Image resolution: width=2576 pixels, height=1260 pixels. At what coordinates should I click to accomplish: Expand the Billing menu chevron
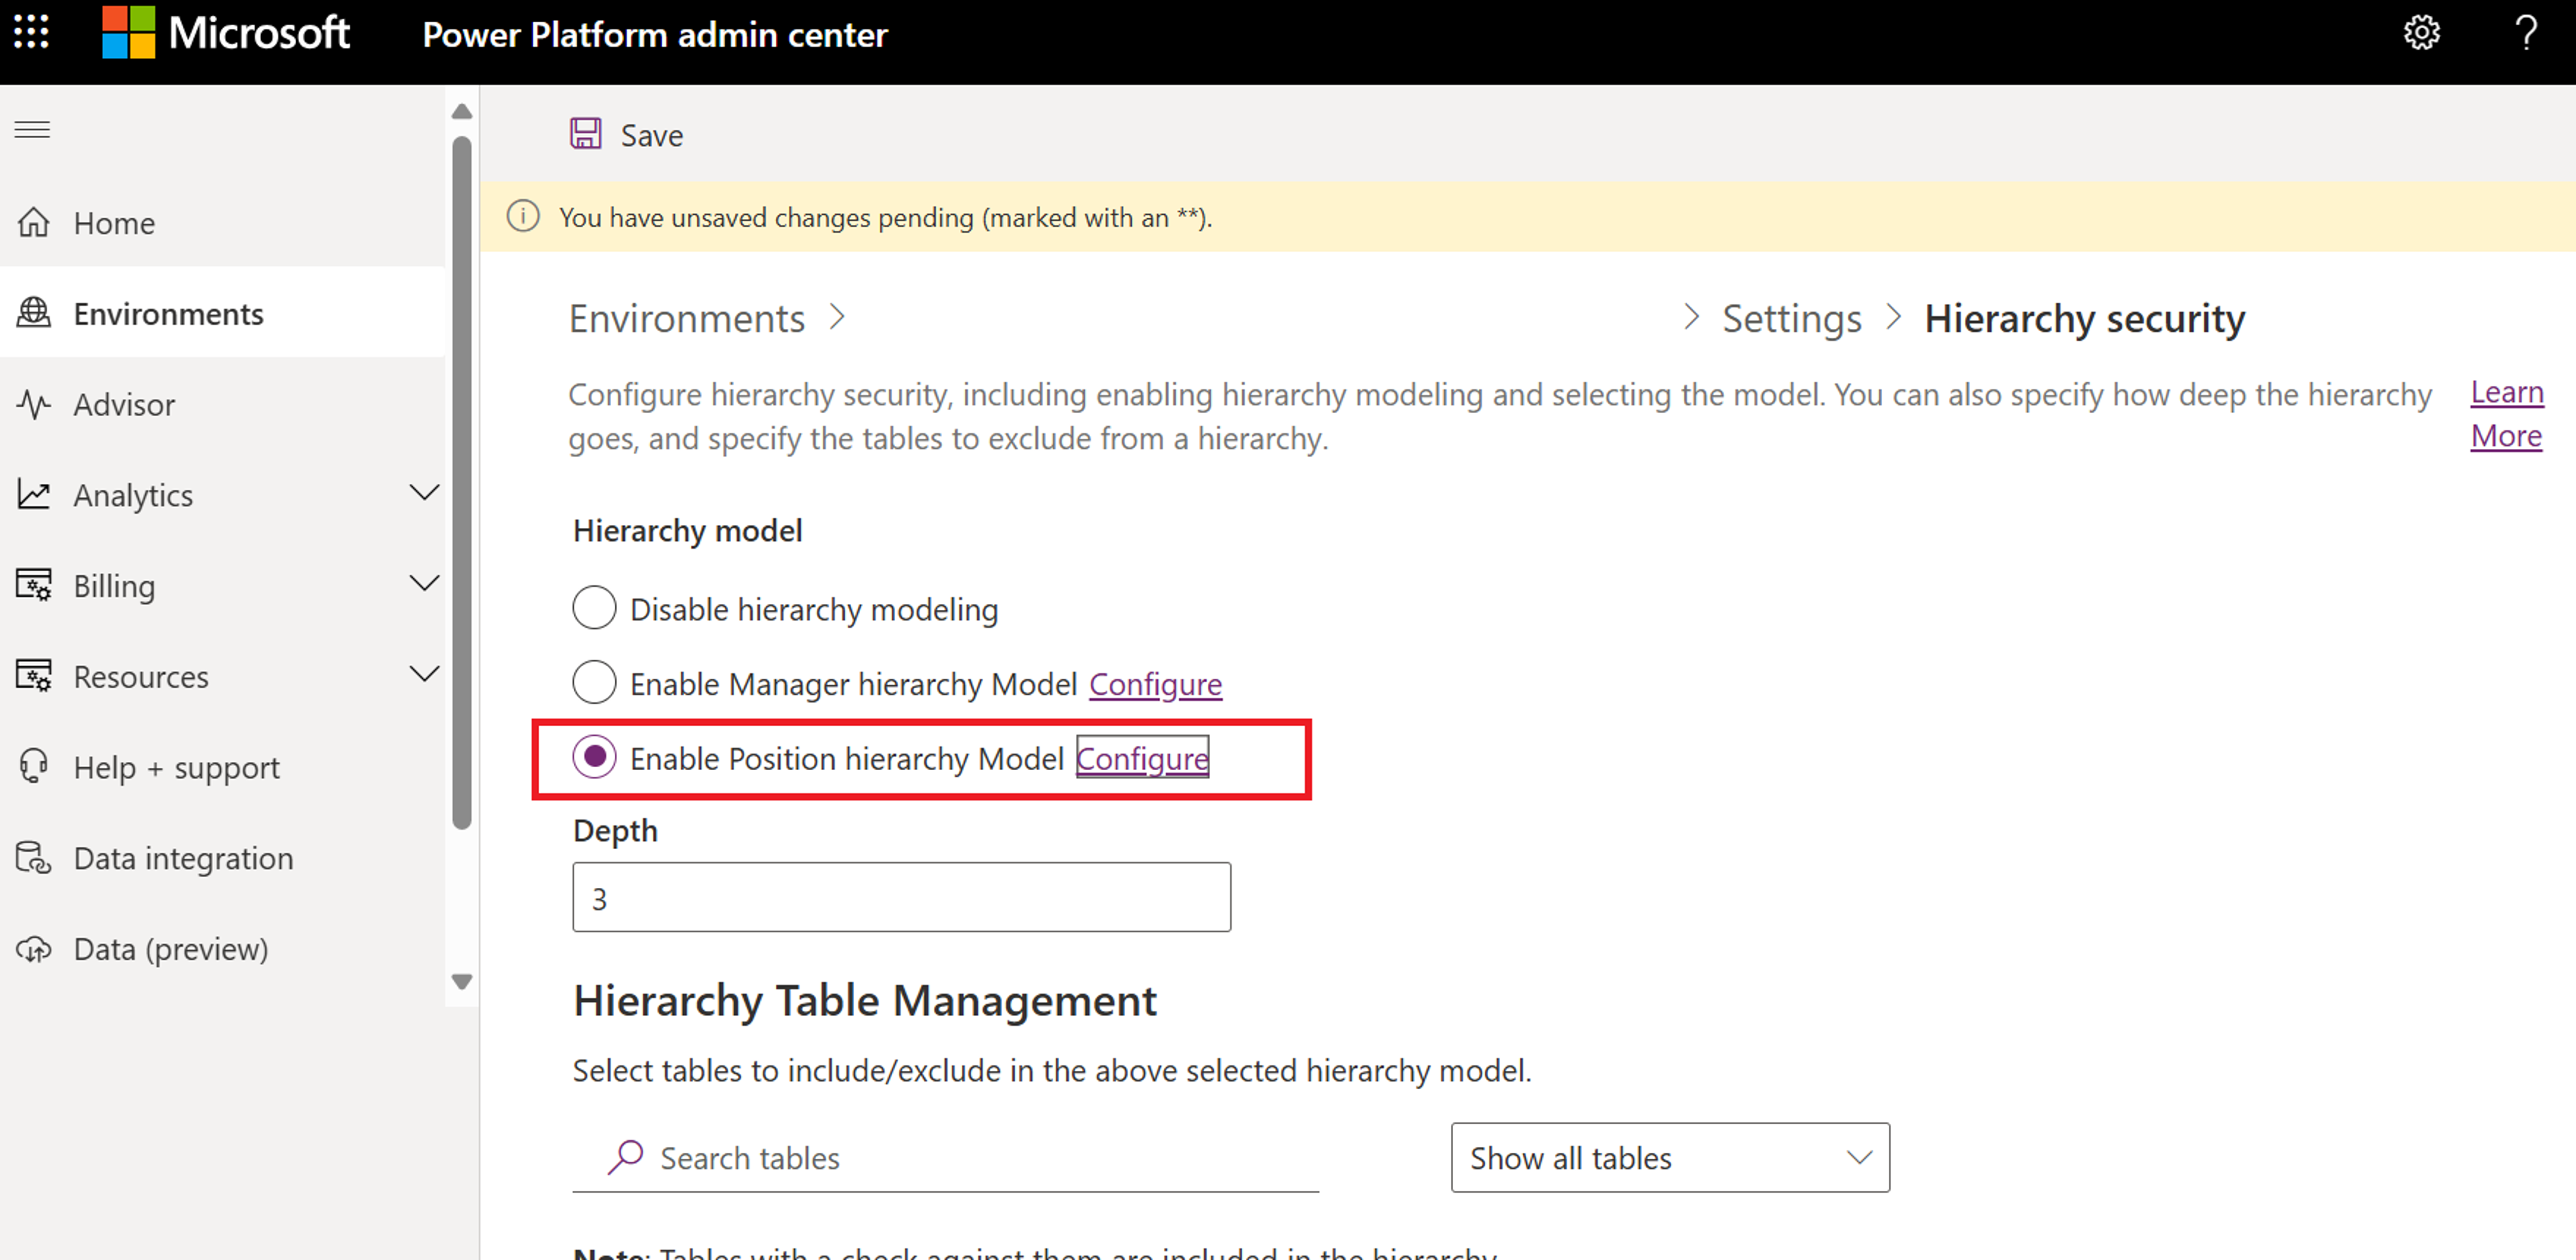424,584
